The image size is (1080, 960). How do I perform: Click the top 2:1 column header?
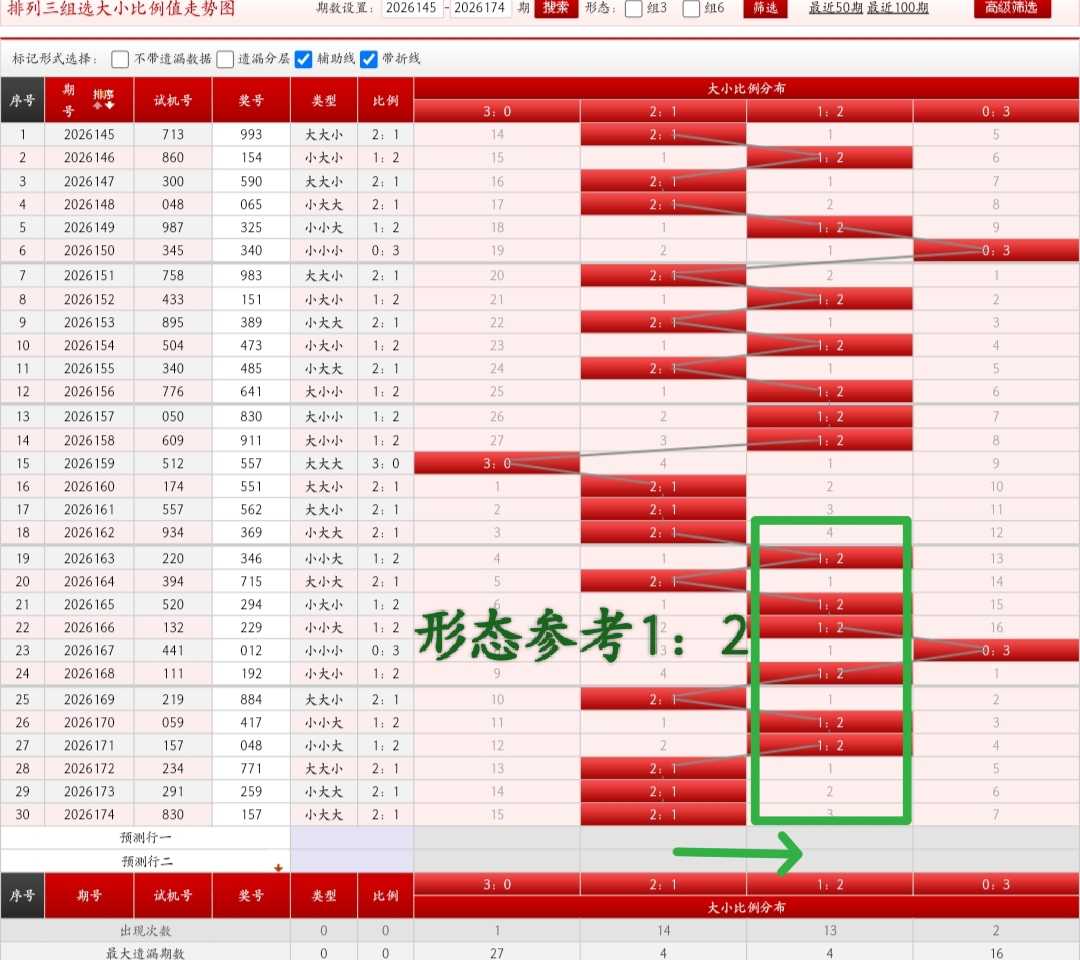click(663, 111)
